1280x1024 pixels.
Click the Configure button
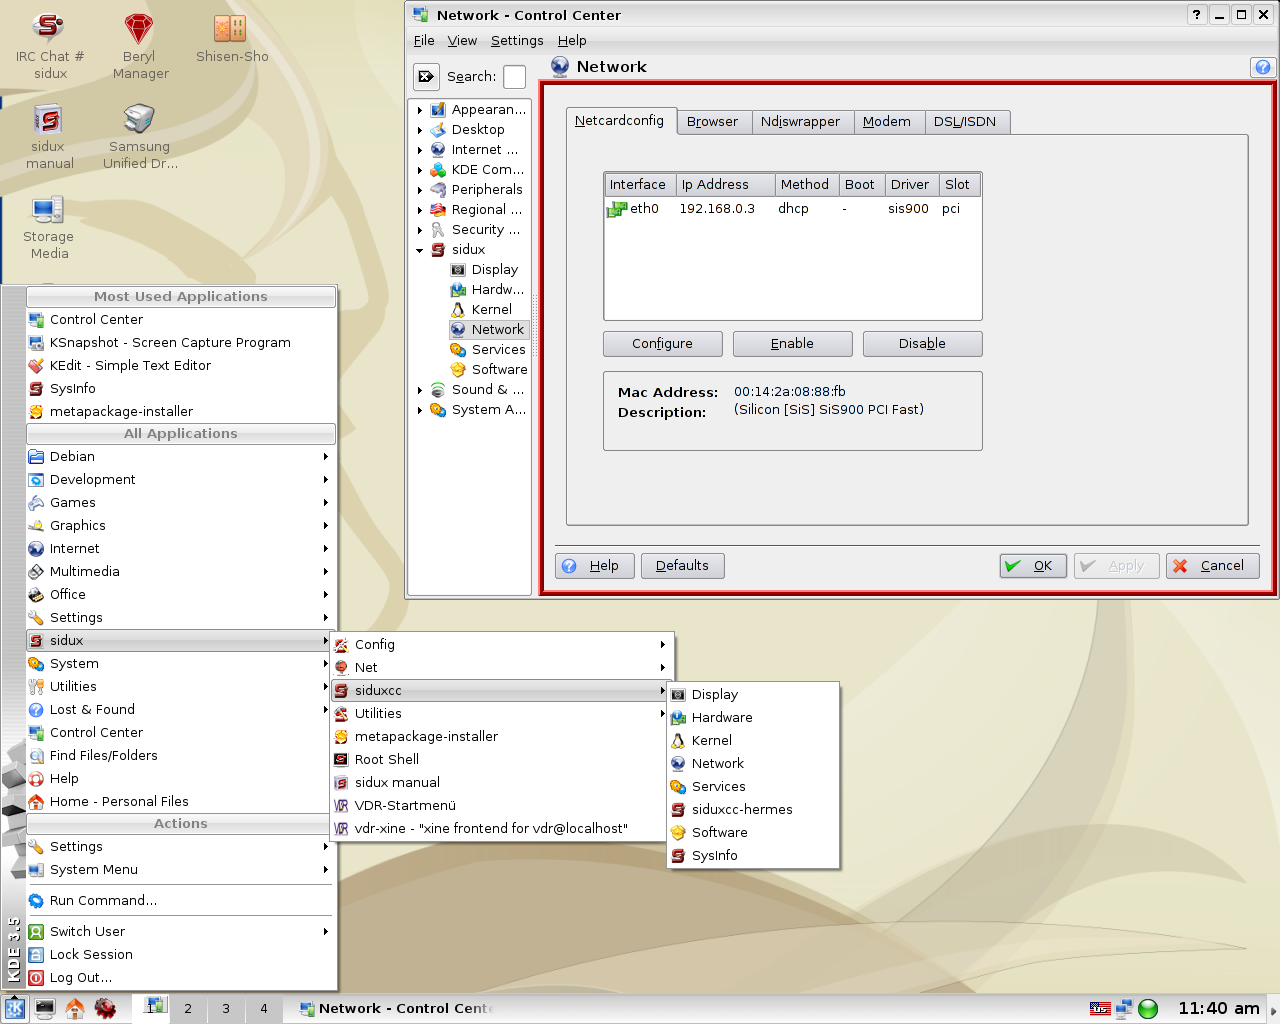coord(662,344)
